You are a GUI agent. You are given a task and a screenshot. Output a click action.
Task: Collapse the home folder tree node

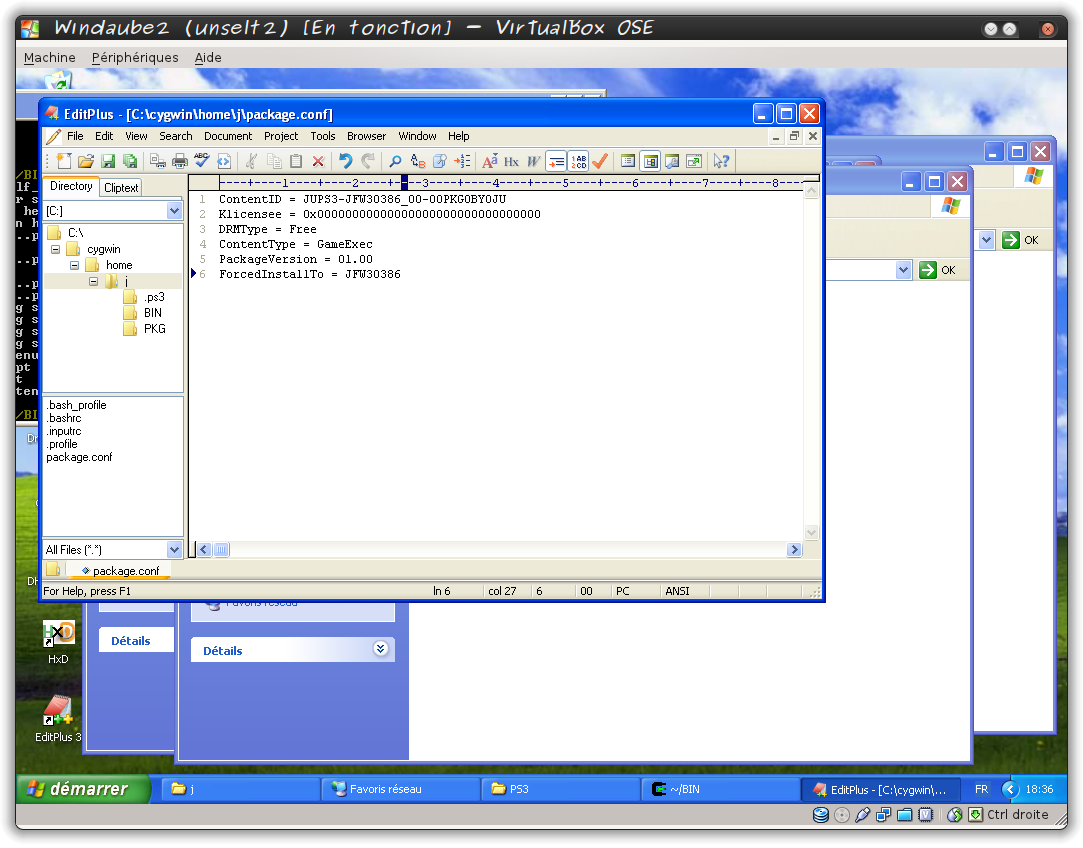tap(75, 265)
